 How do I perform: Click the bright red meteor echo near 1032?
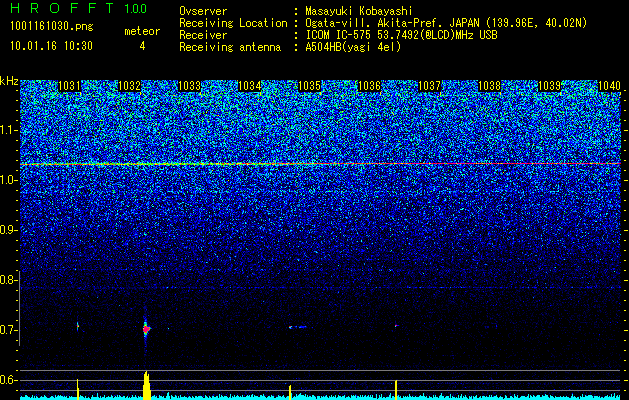tap(146, 329)
